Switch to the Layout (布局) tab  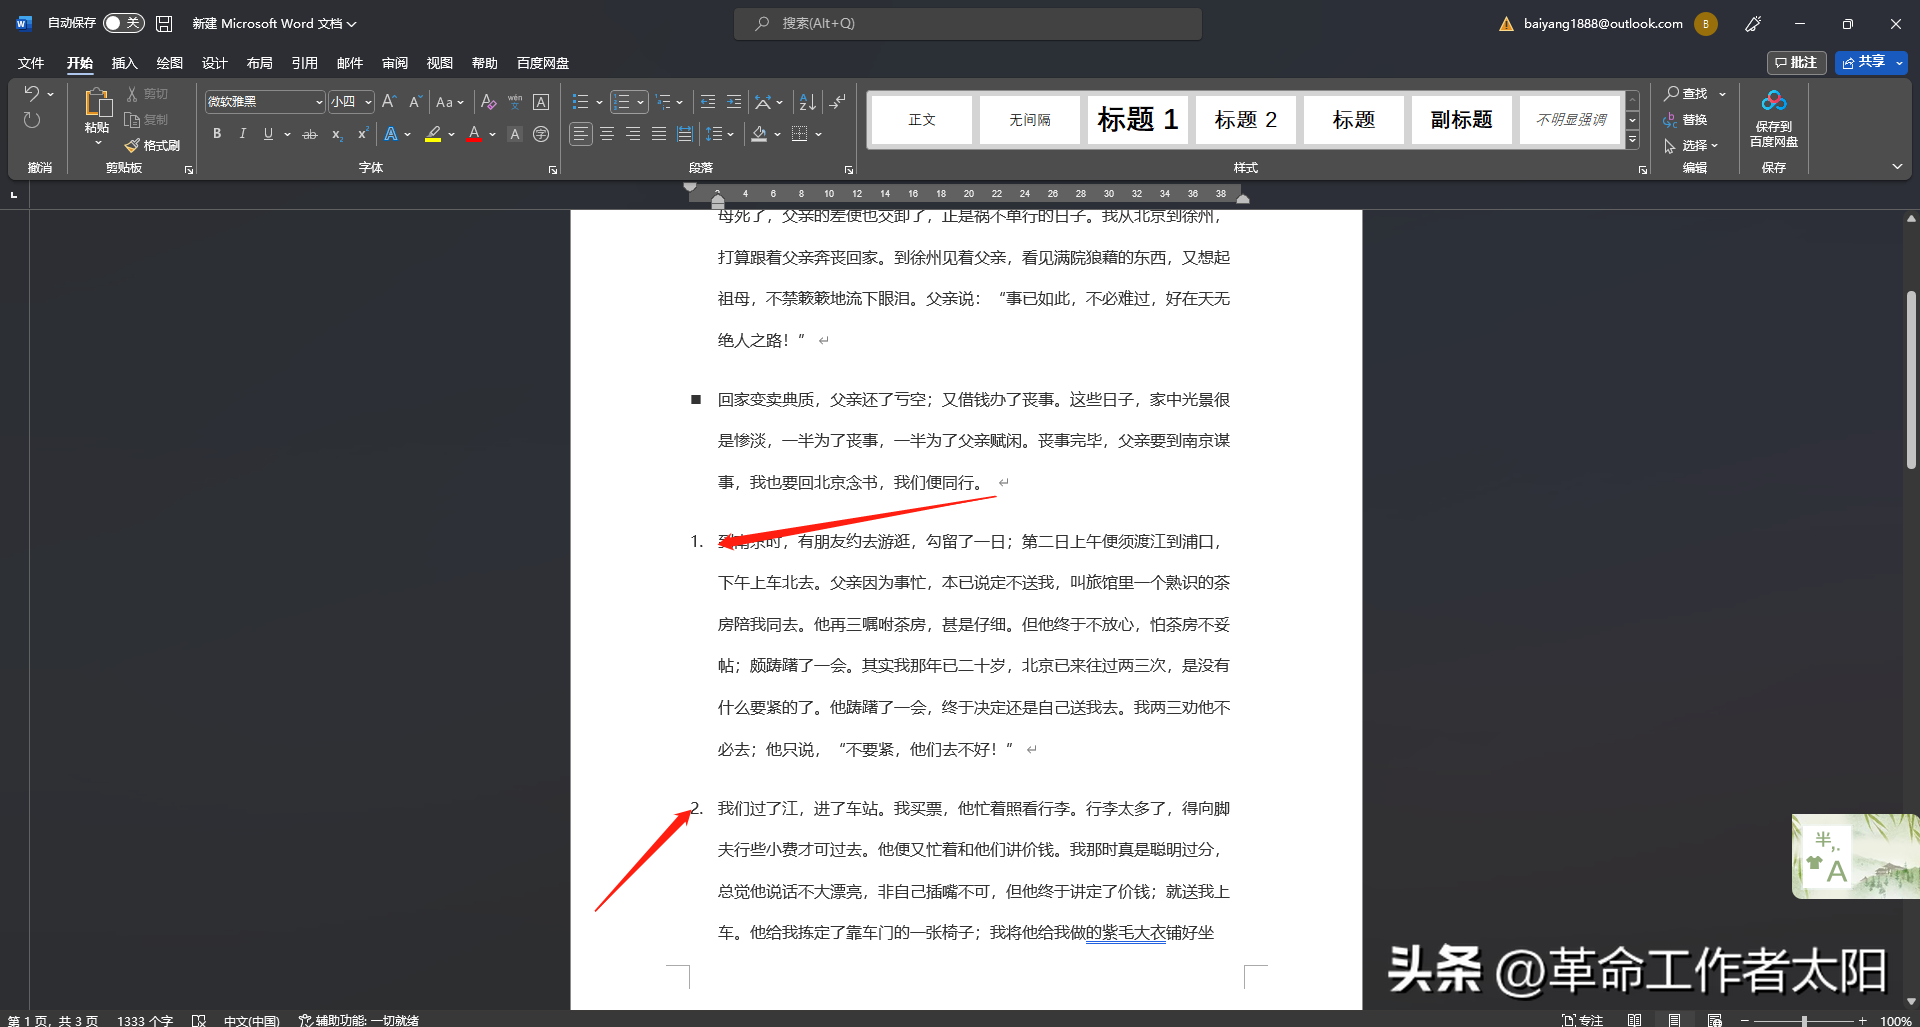pyautogui.click(x=259, y=63)
